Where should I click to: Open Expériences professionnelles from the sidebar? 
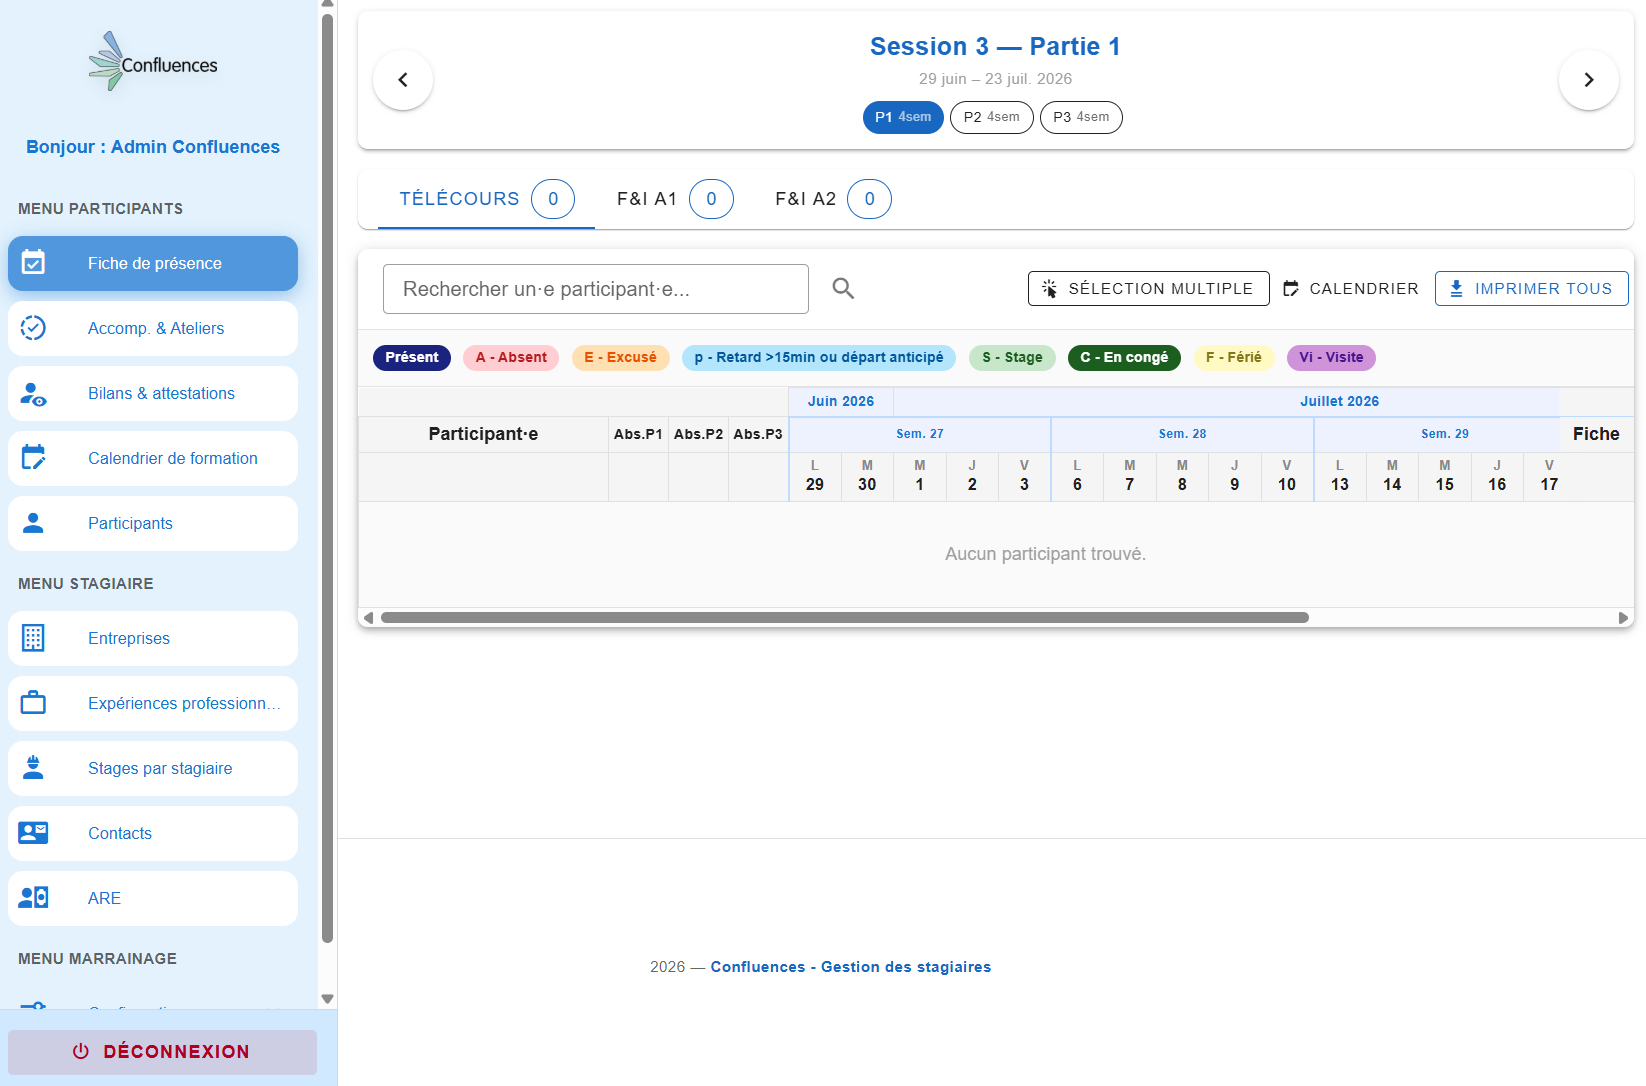[153, 703]
